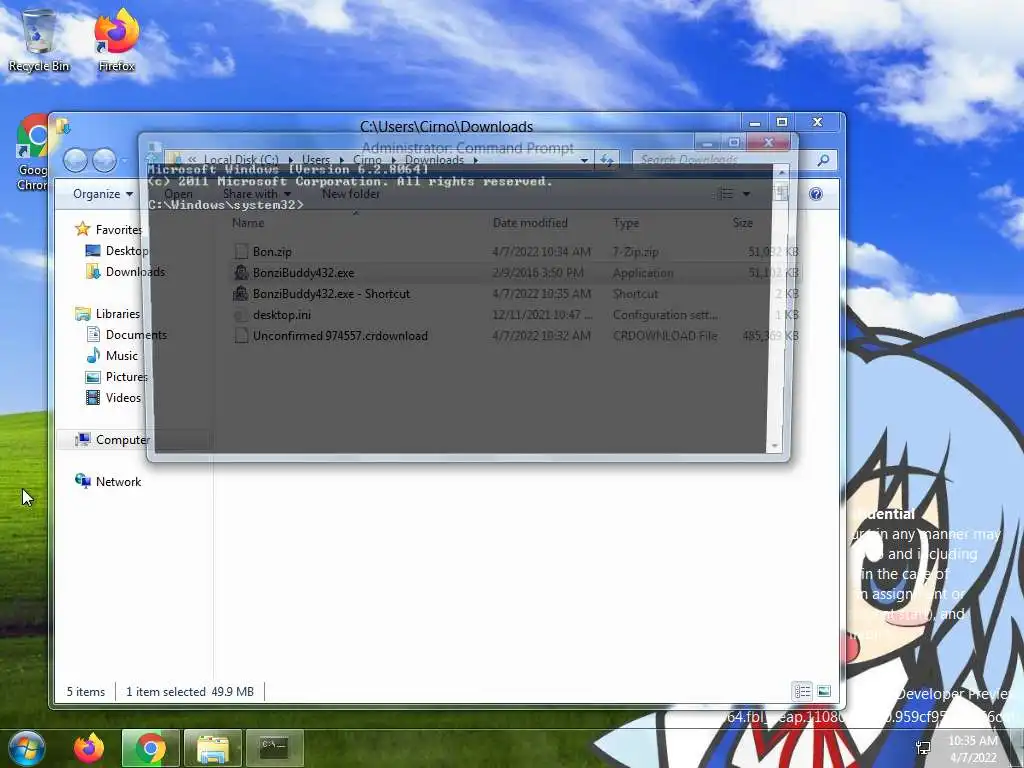The width and height of the screenshot is (1024, 768).
Task: Click the Music library note icon
Action: 93,355
